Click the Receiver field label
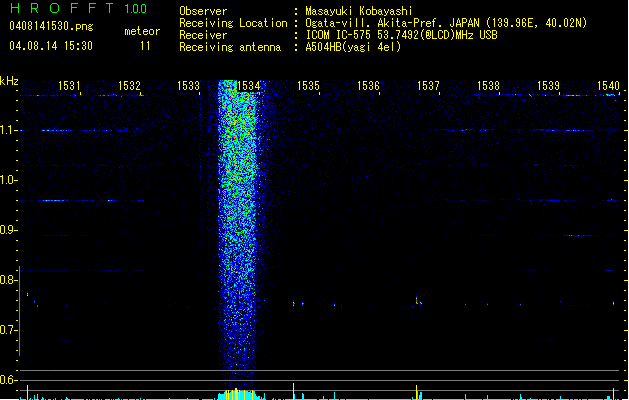The height and width of the screenshot is (400, 629). tap(203, 35)
